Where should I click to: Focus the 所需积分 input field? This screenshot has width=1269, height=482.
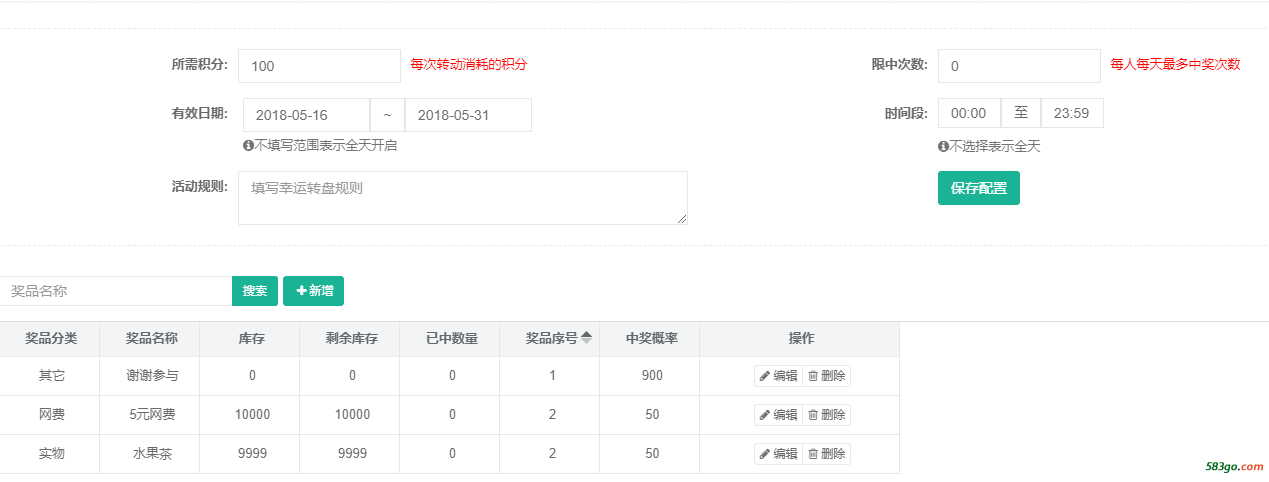[x=319, y=66]
